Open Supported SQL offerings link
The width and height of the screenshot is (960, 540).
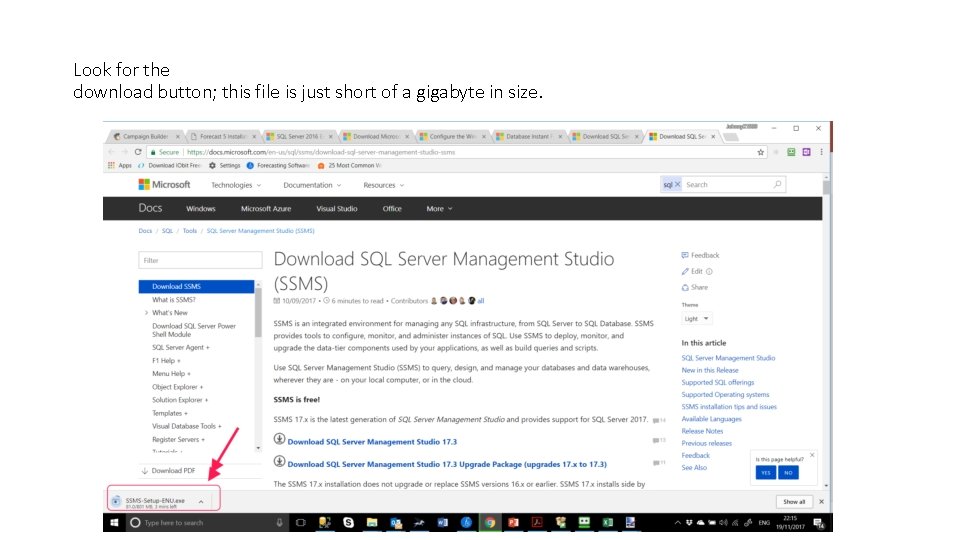(x=718, y=382)
